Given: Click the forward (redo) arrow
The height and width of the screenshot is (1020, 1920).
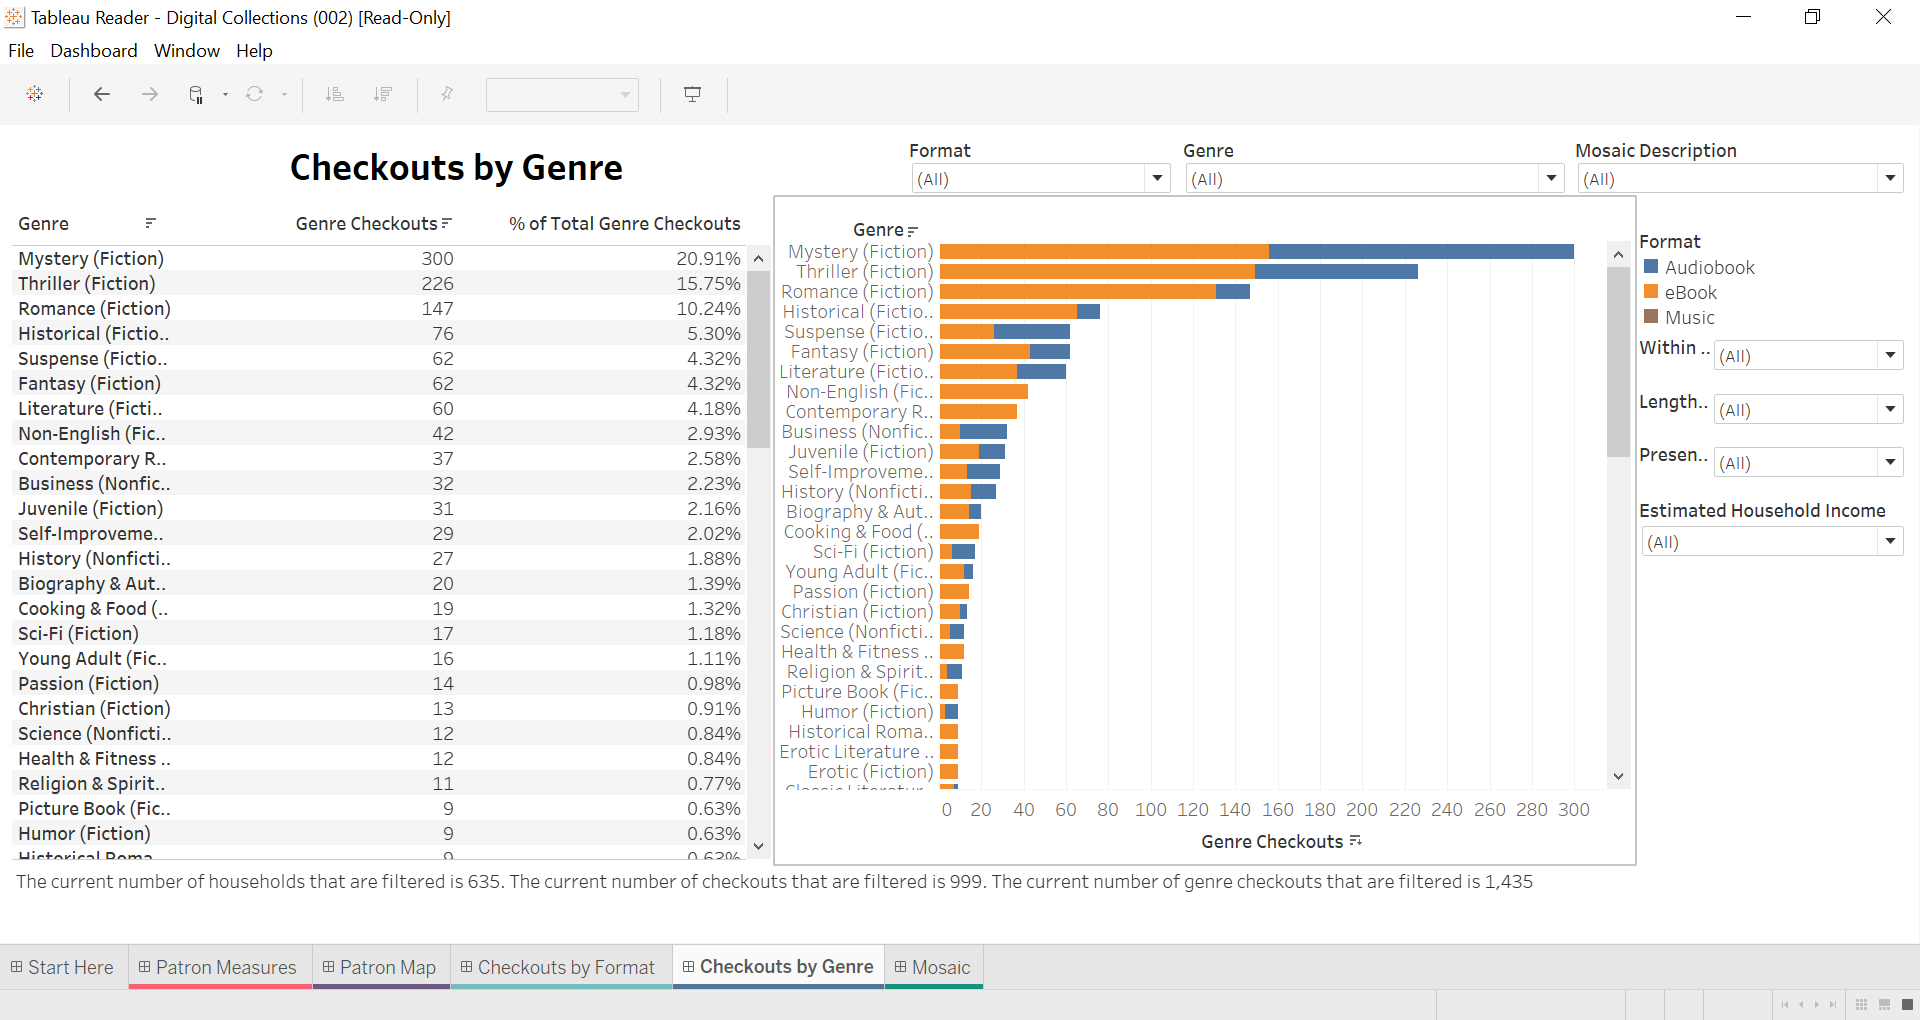Looking at the screenshot, I should (x=150, y=94).
